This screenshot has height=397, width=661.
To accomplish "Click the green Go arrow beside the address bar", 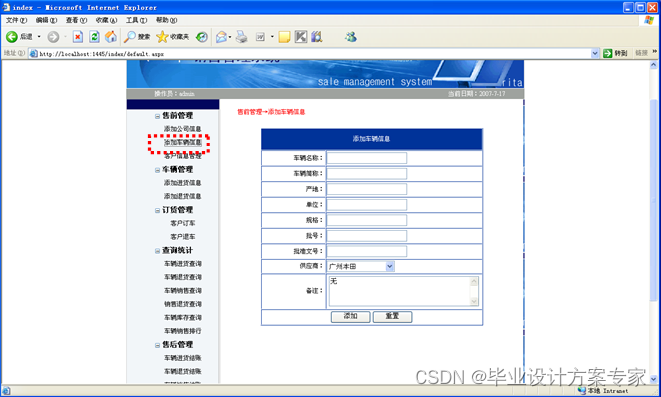I will tap(607, 53).
